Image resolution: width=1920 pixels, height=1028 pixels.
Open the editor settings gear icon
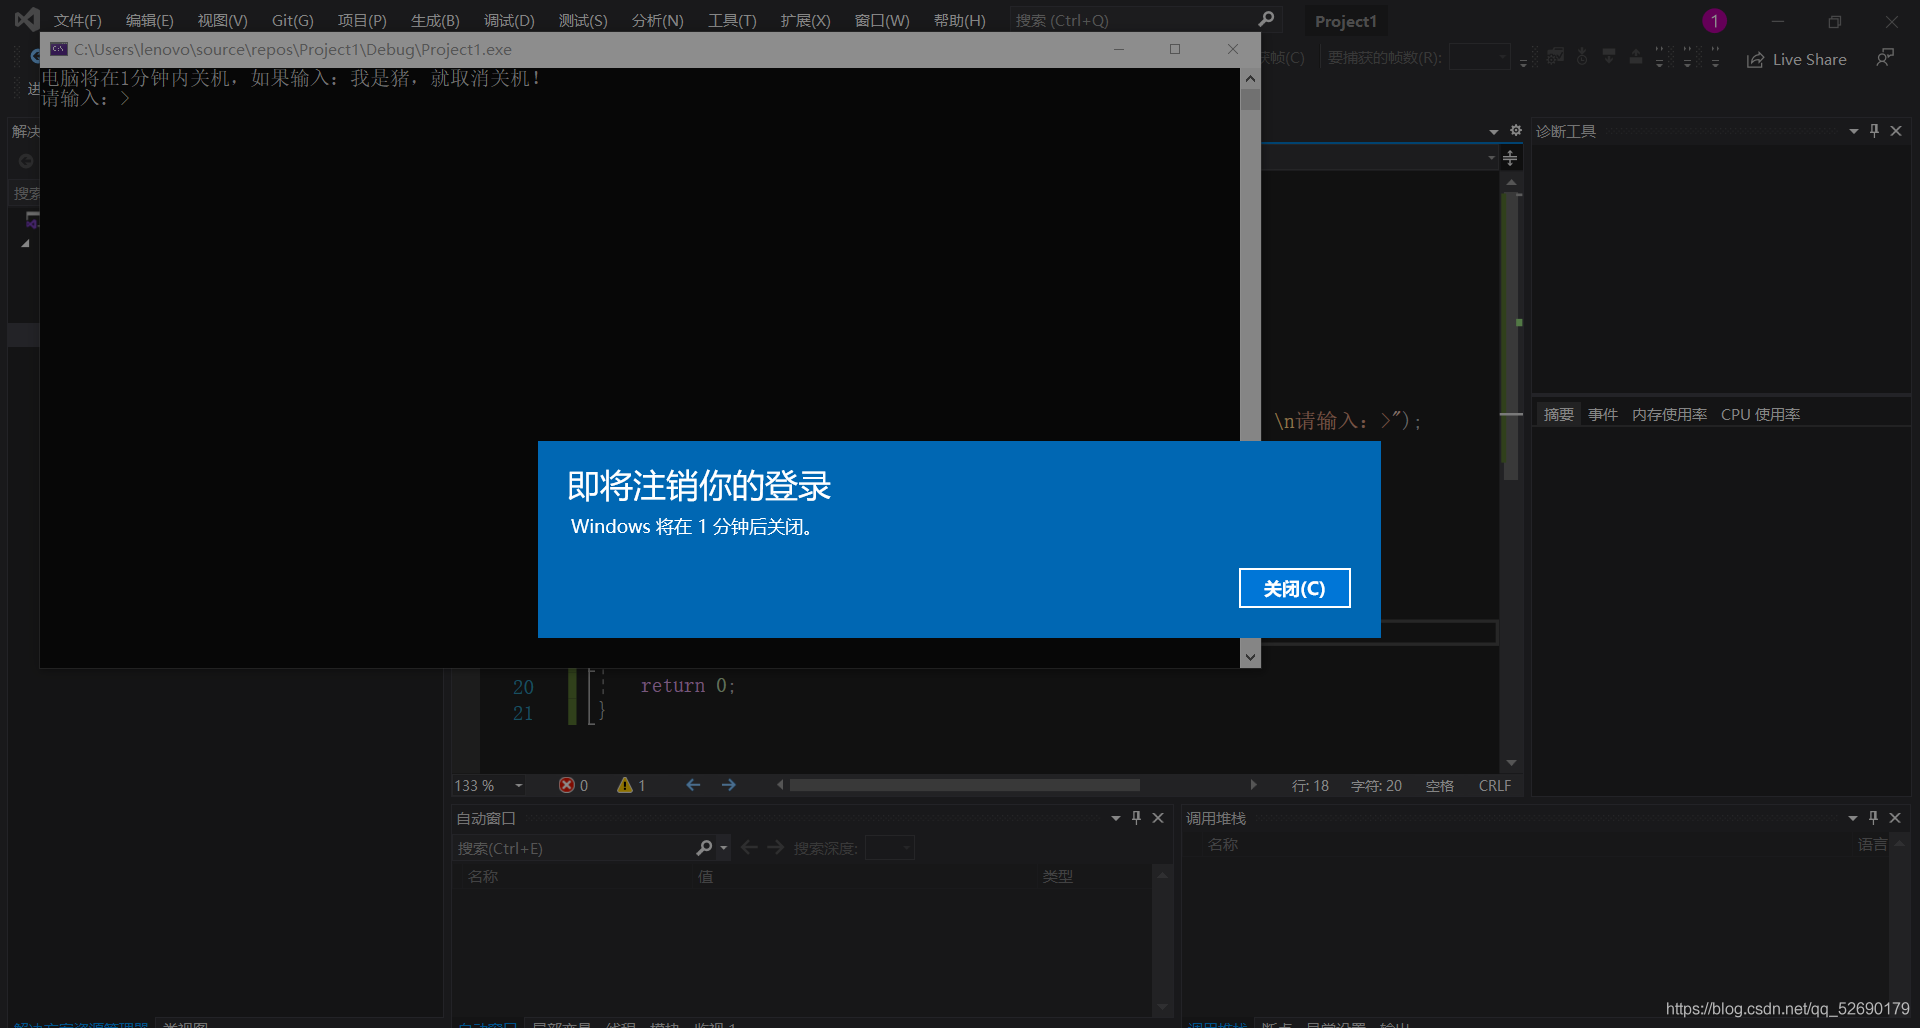point(1516,131)
